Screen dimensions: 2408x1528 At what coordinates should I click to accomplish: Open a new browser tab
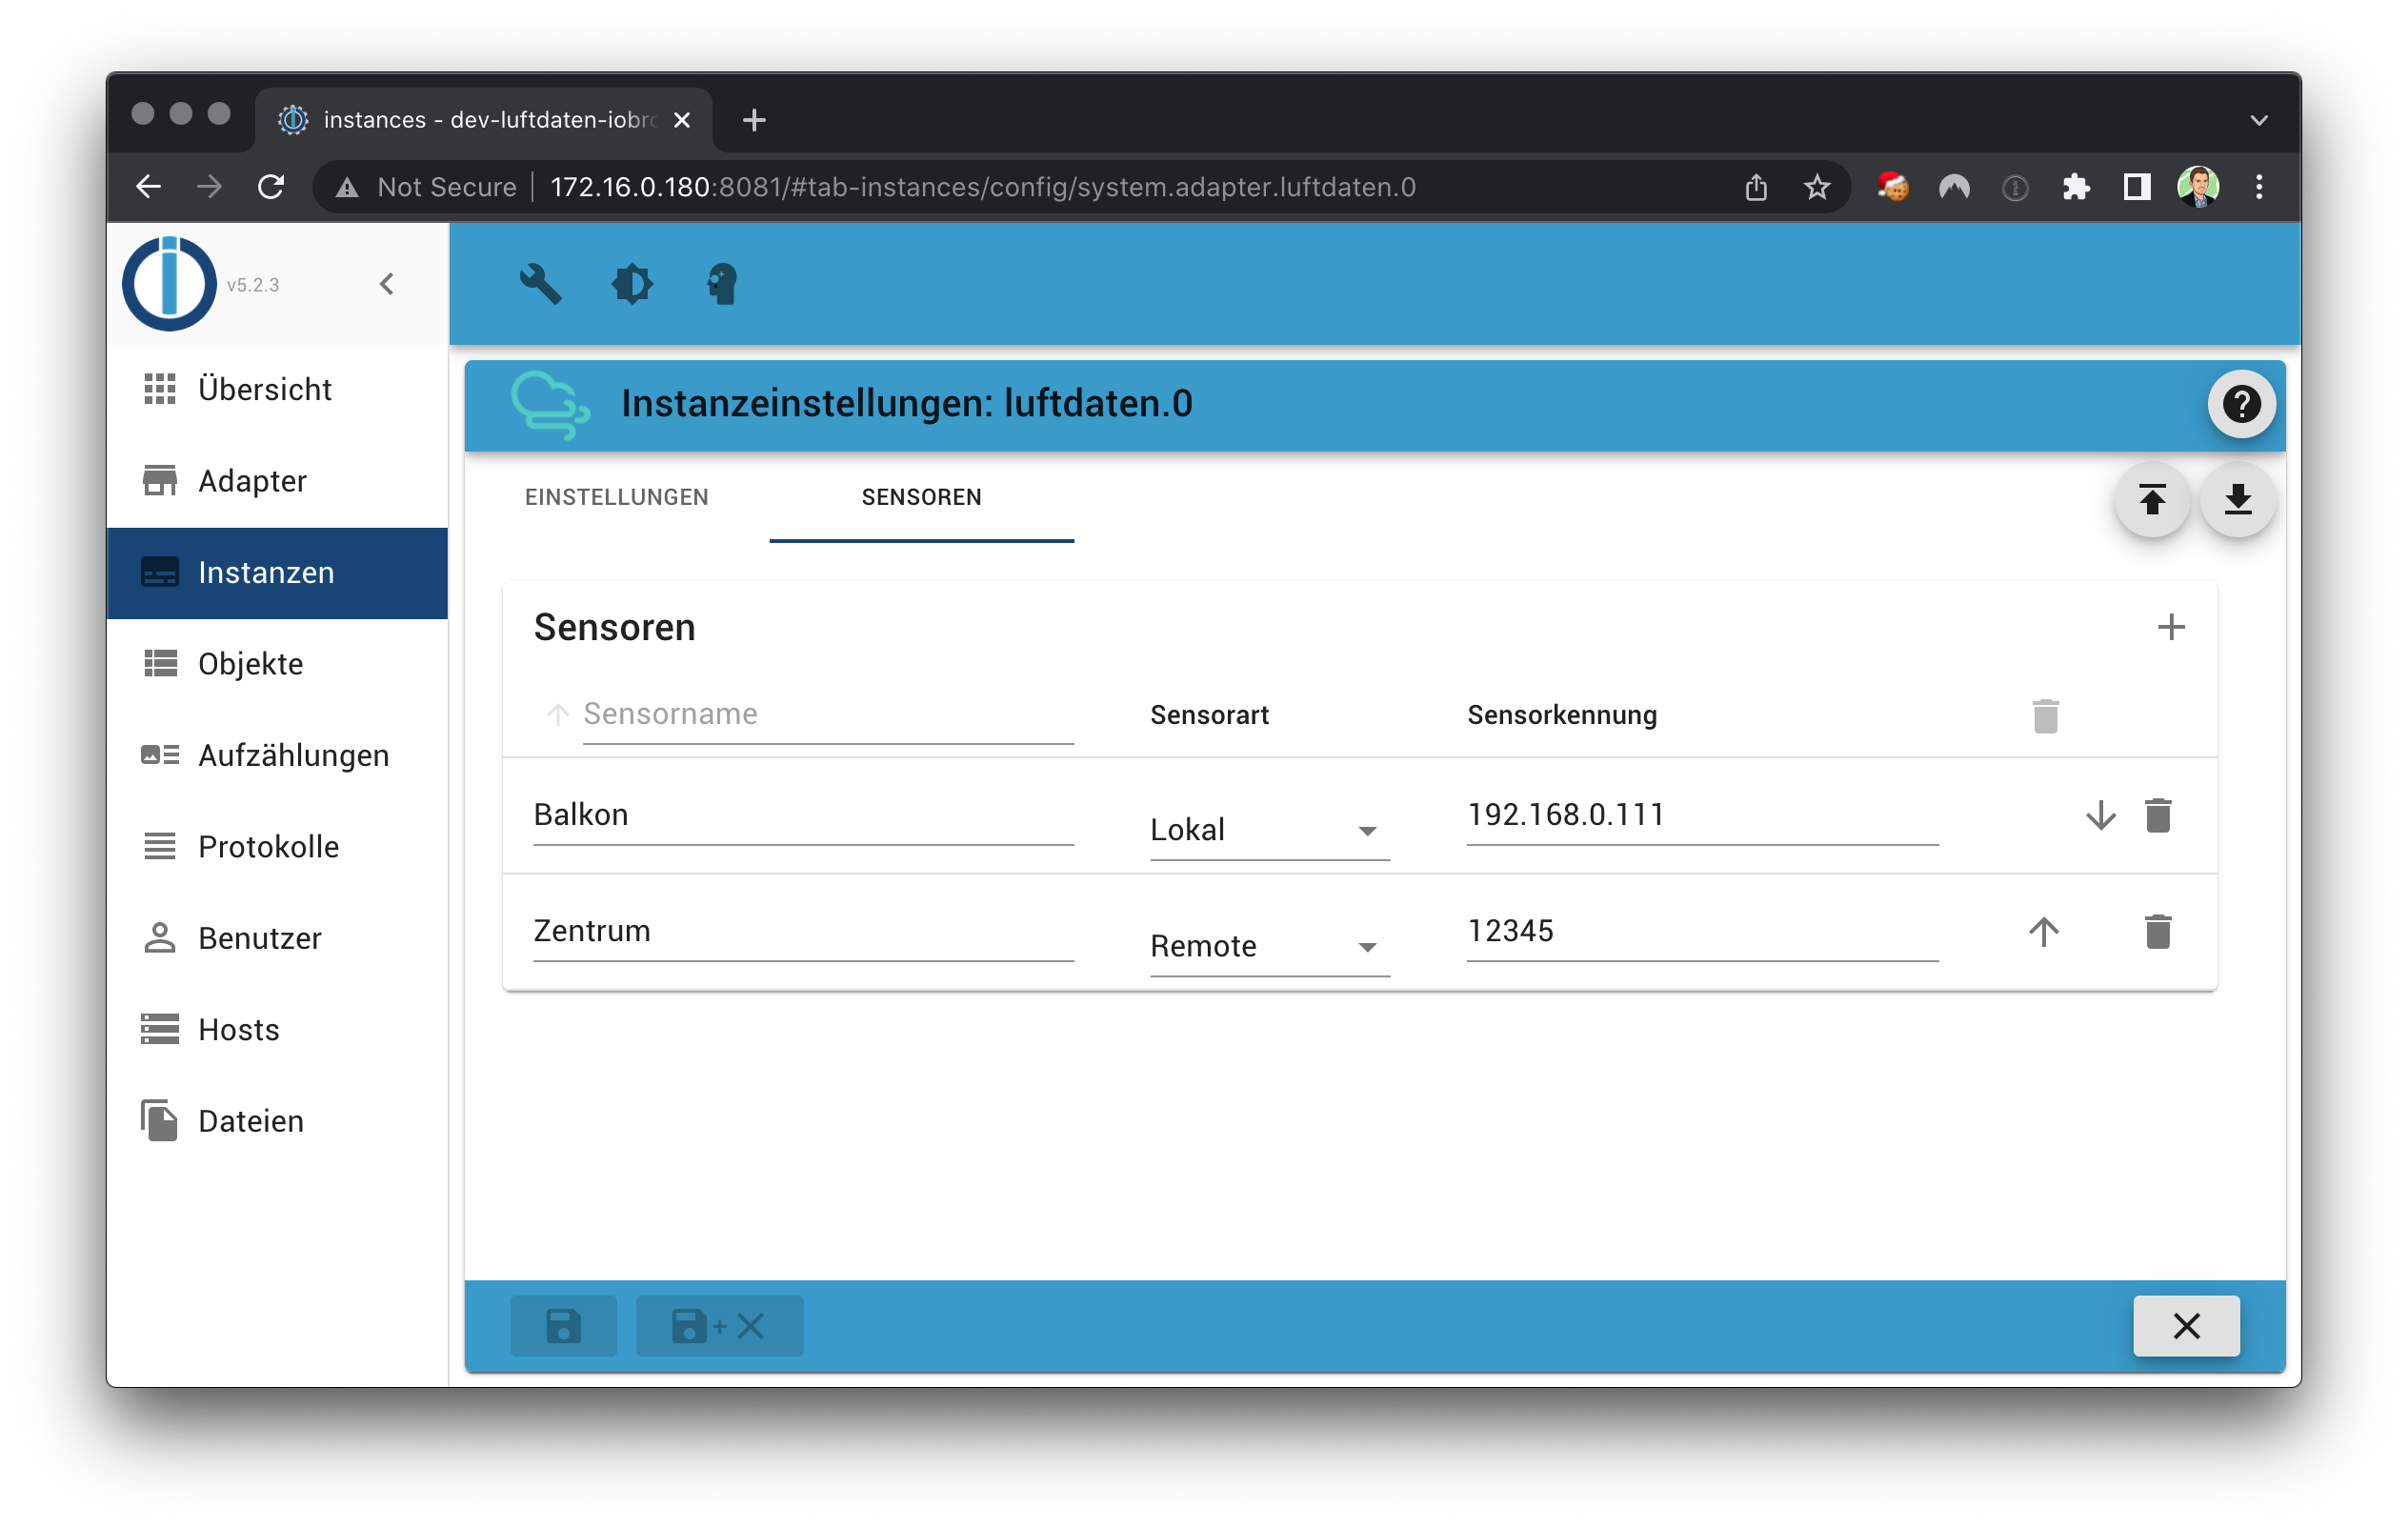coord(754,120)
